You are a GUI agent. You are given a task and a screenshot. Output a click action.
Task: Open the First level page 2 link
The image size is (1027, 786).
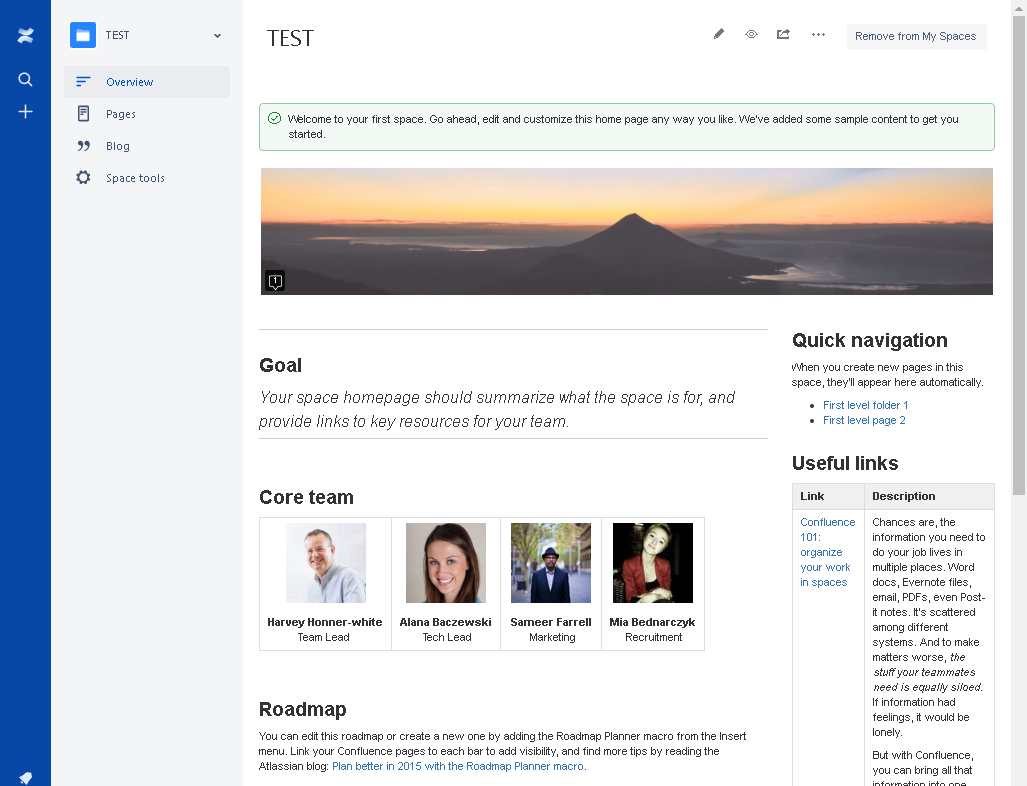point(864,420)
